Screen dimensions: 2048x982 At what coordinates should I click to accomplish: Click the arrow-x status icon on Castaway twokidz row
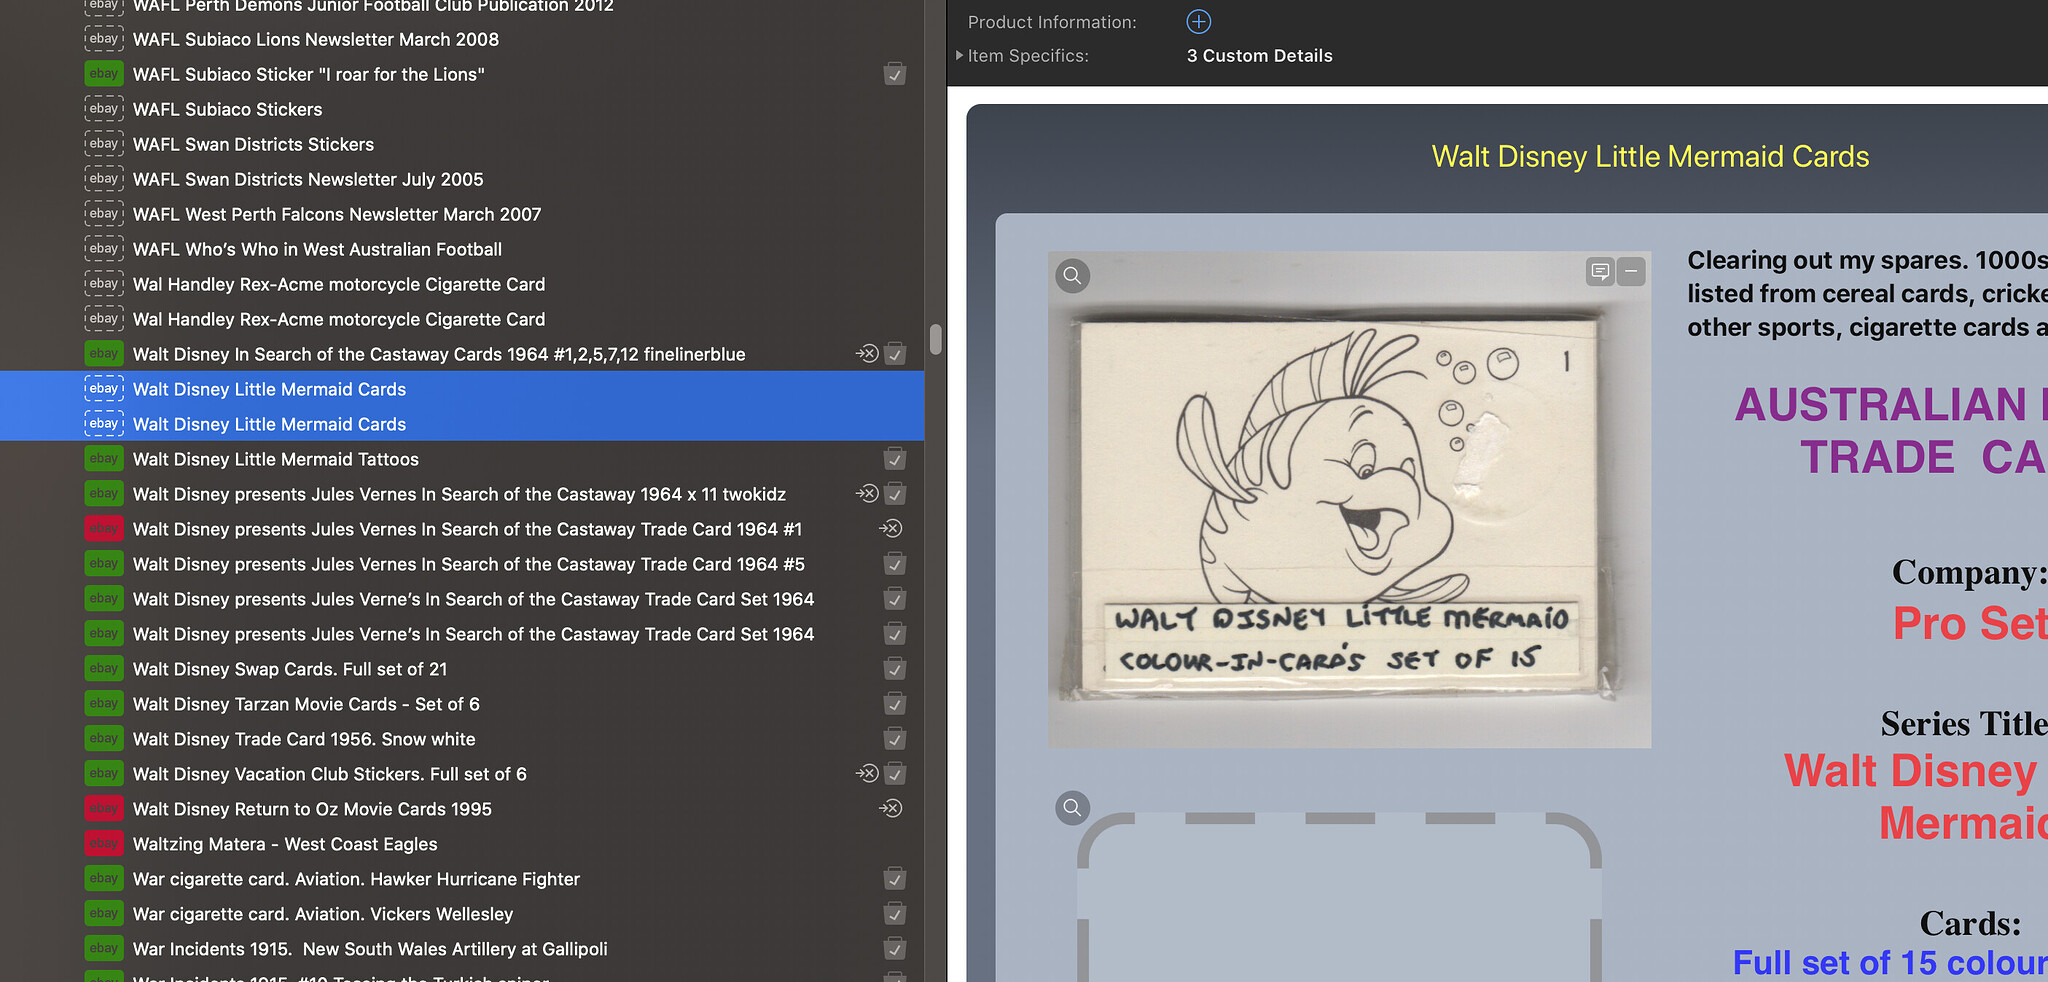click(867, 493)
